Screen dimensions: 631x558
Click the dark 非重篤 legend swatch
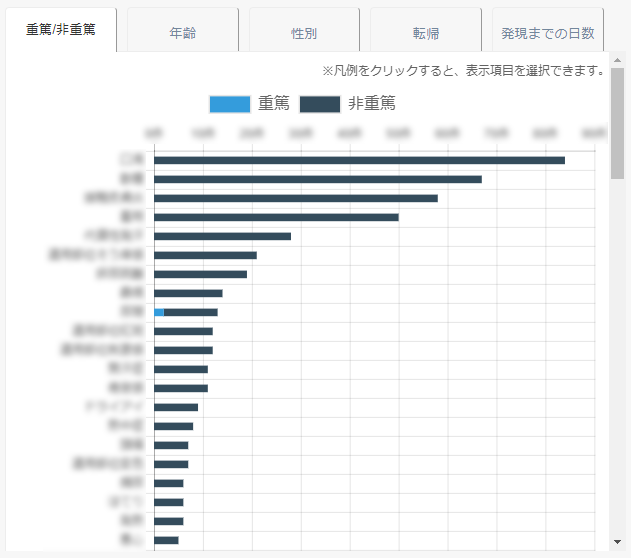point(320,104)
